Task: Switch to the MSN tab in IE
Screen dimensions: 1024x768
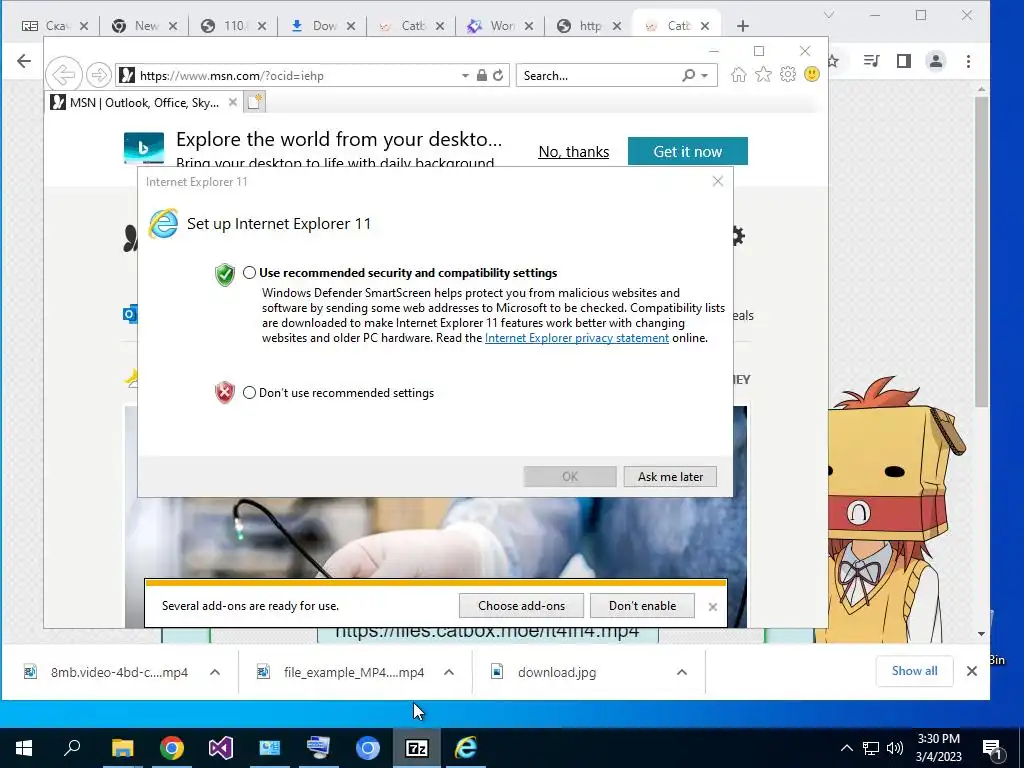Action: (x=143, y=103)
